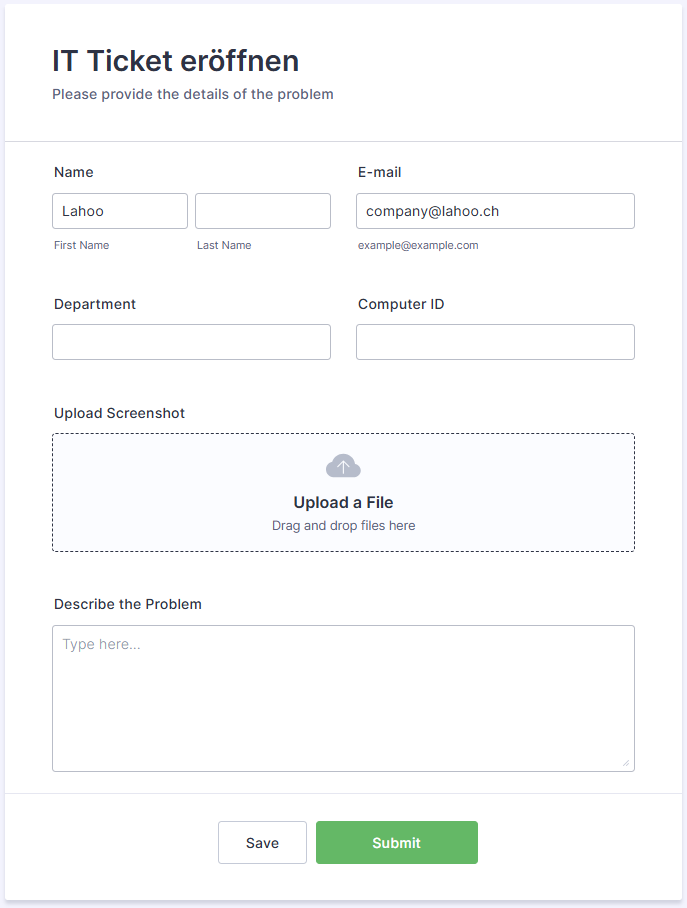Click the "IT Ticket eröffnen" heading
Viewport: 687px width, 908px height.
point(176,61)
